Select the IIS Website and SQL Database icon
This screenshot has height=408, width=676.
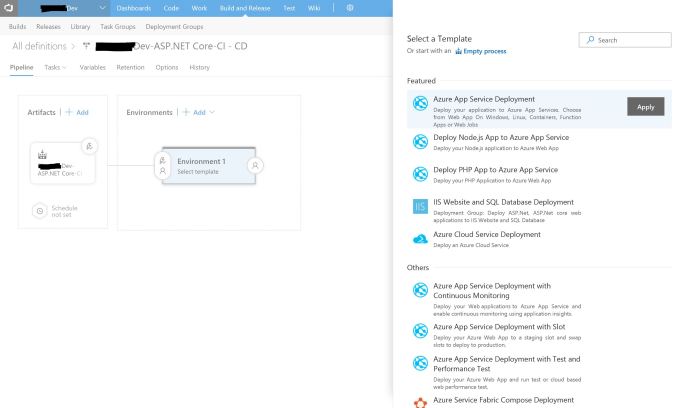point(421,207)
